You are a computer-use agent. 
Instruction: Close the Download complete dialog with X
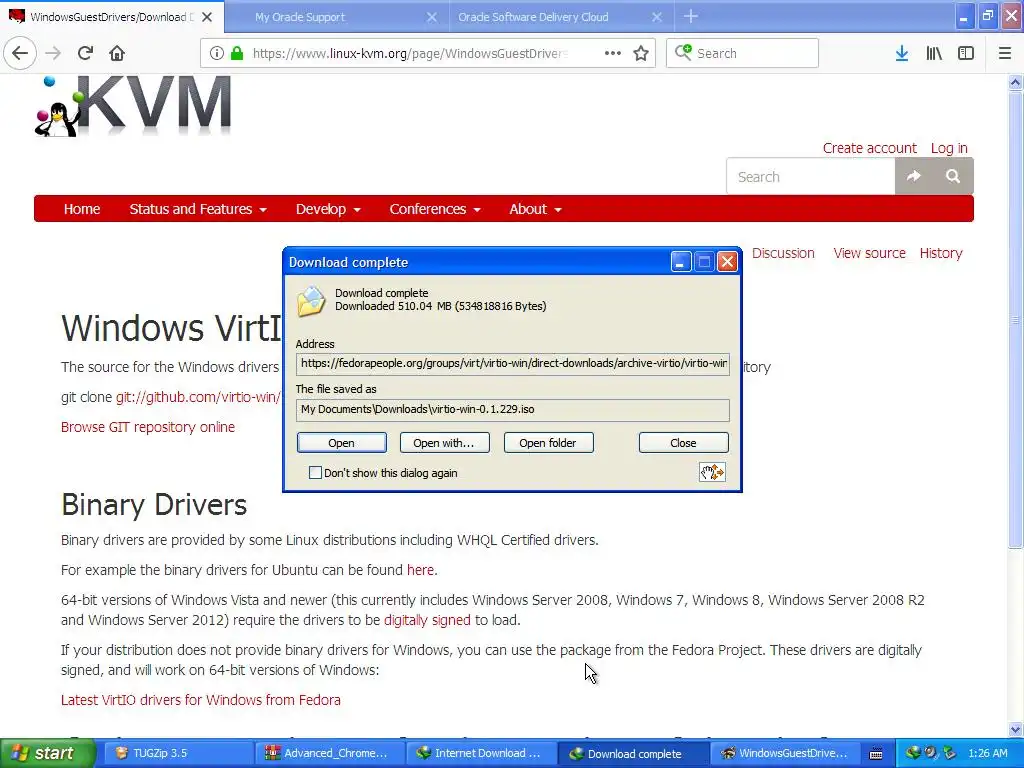728,262
